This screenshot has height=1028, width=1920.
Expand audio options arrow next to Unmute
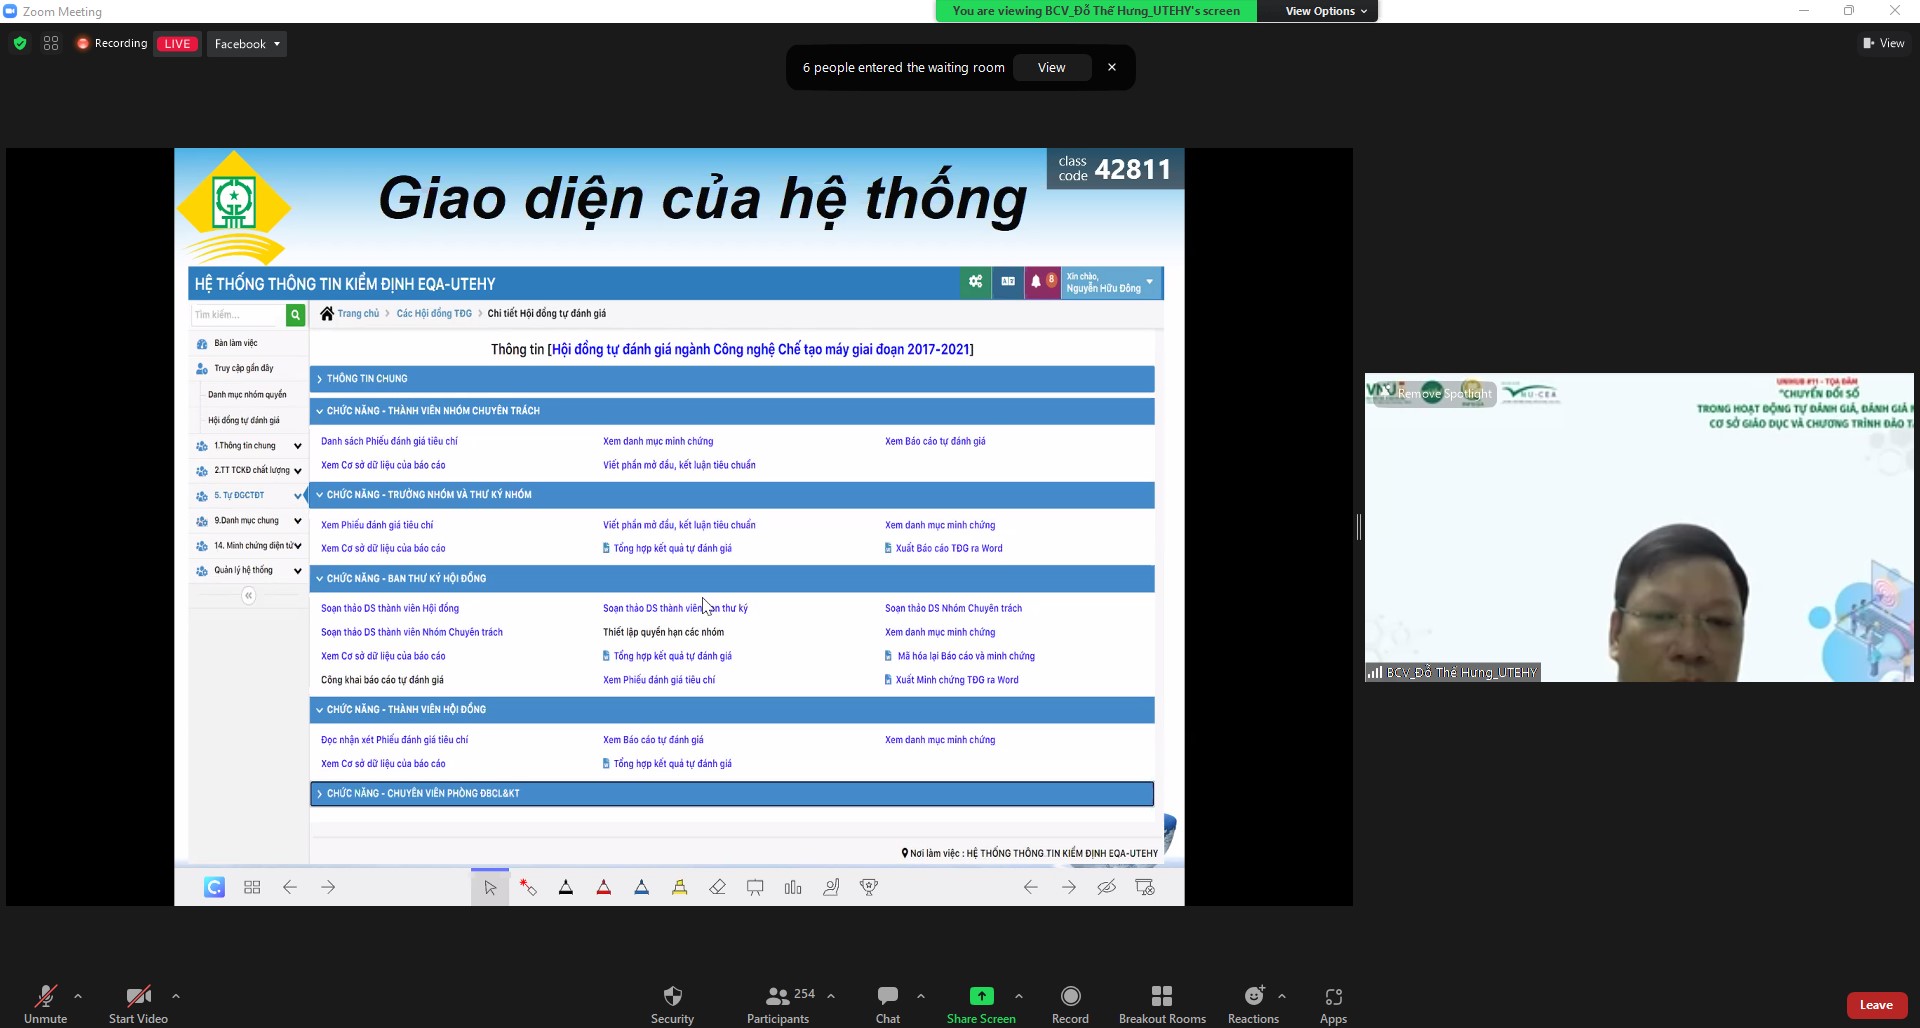(78, 996)
